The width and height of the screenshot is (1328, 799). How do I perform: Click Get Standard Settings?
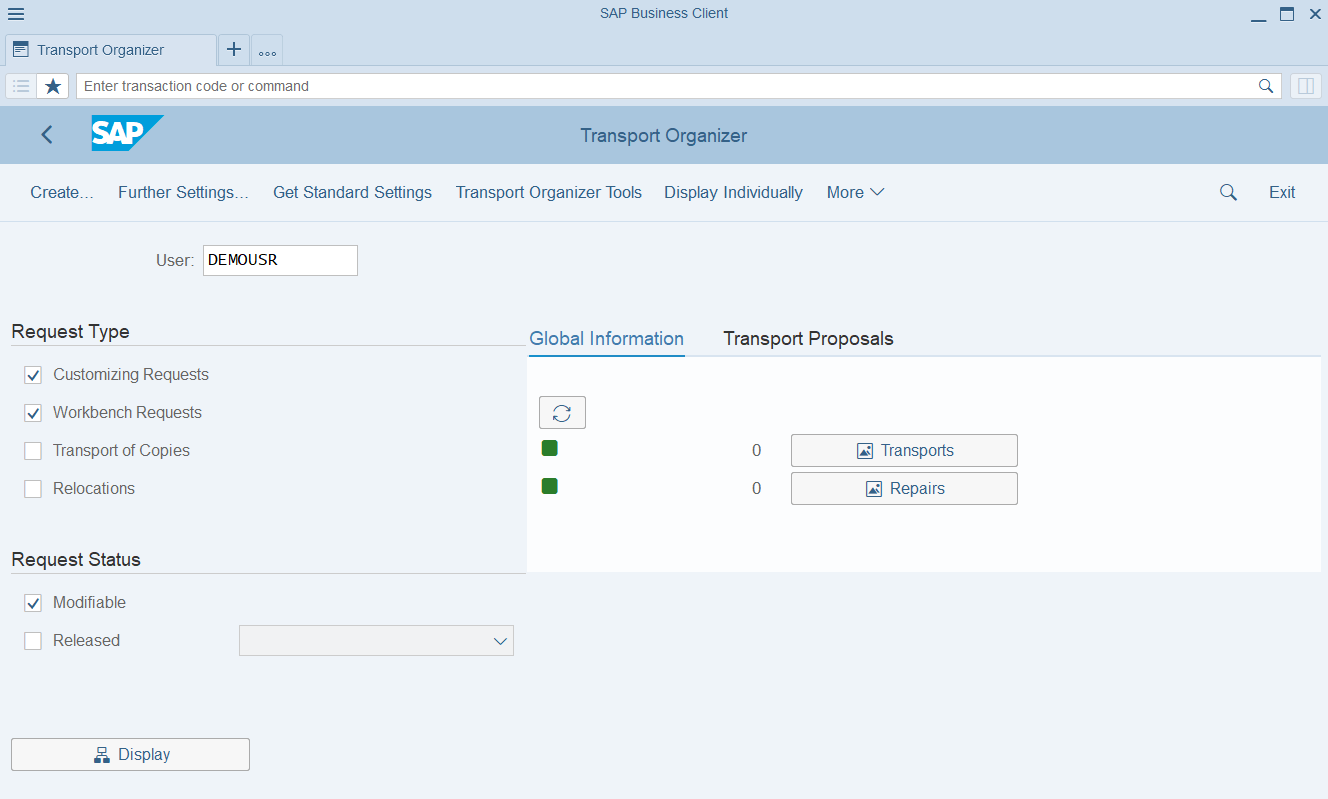tap(352, 192)
